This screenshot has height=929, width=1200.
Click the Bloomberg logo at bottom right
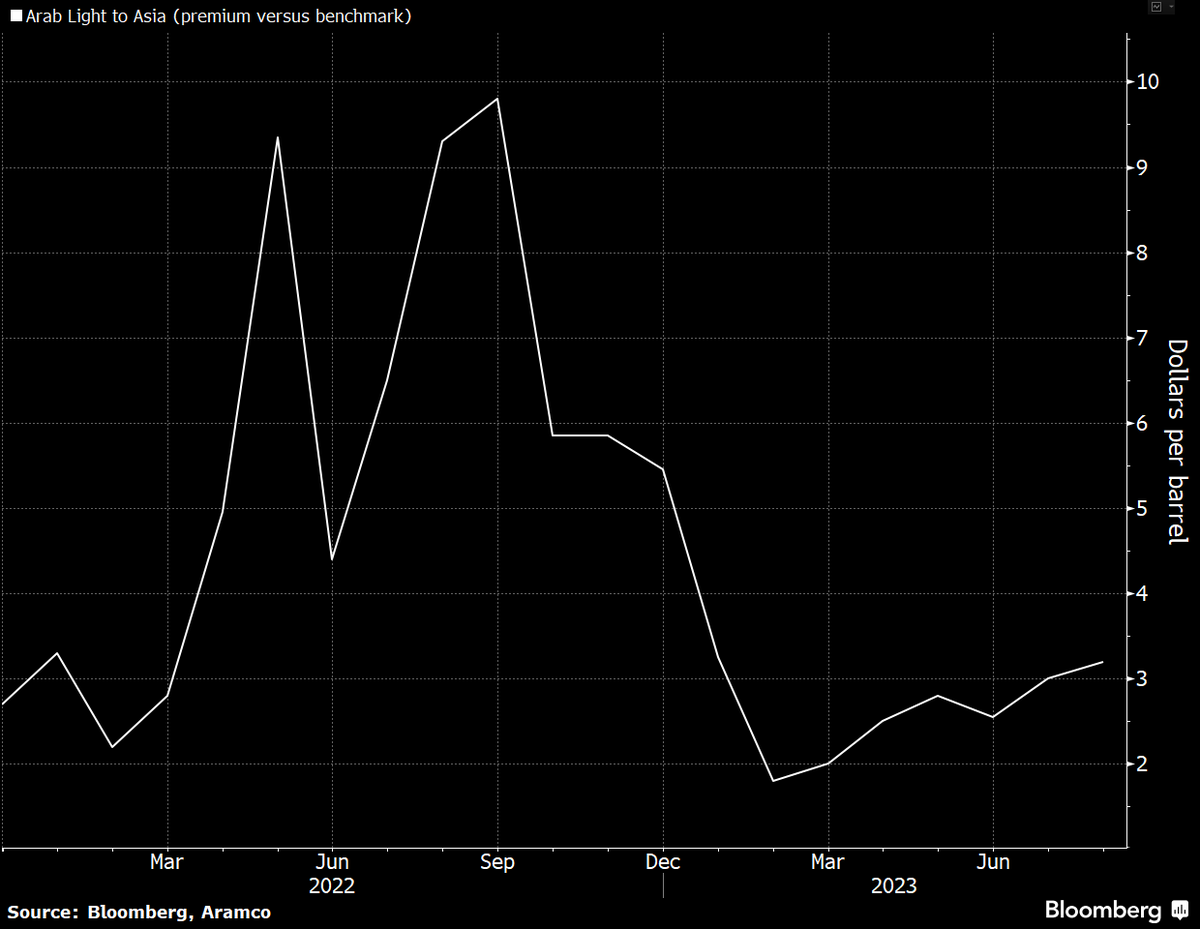[1117, 910]
